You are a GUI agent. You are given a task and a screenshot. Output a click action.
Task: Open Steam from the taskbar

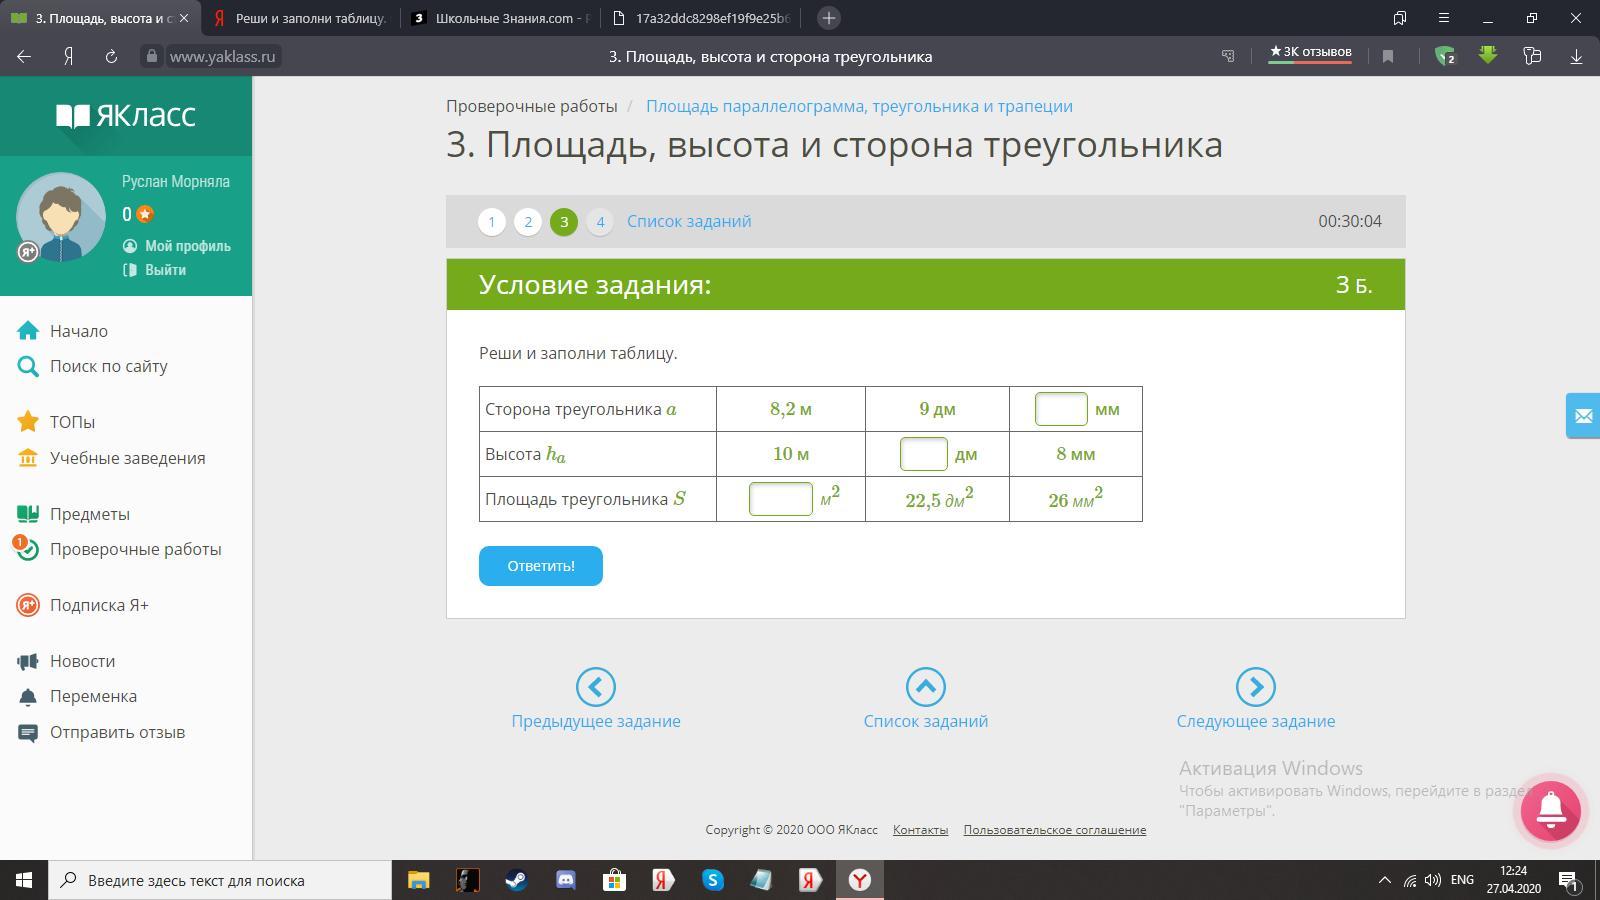pyautogui.click(x=516, y=880)
